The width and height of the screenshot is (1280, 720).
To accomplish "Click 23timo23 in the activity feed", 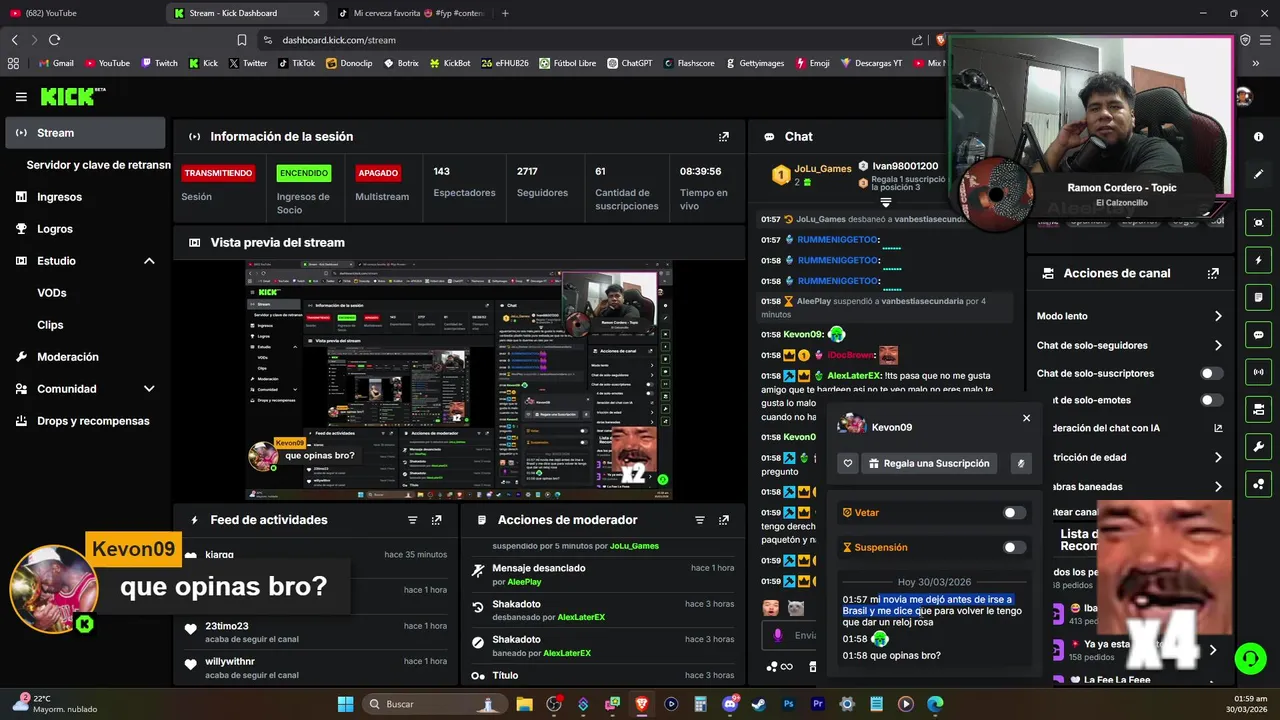I will (227, 626).
